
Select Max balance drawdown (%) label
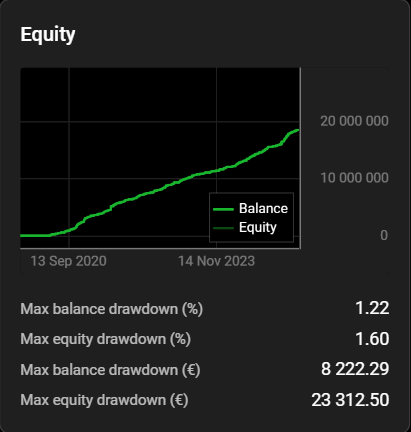pyautogui.click(x=112, y=309)
